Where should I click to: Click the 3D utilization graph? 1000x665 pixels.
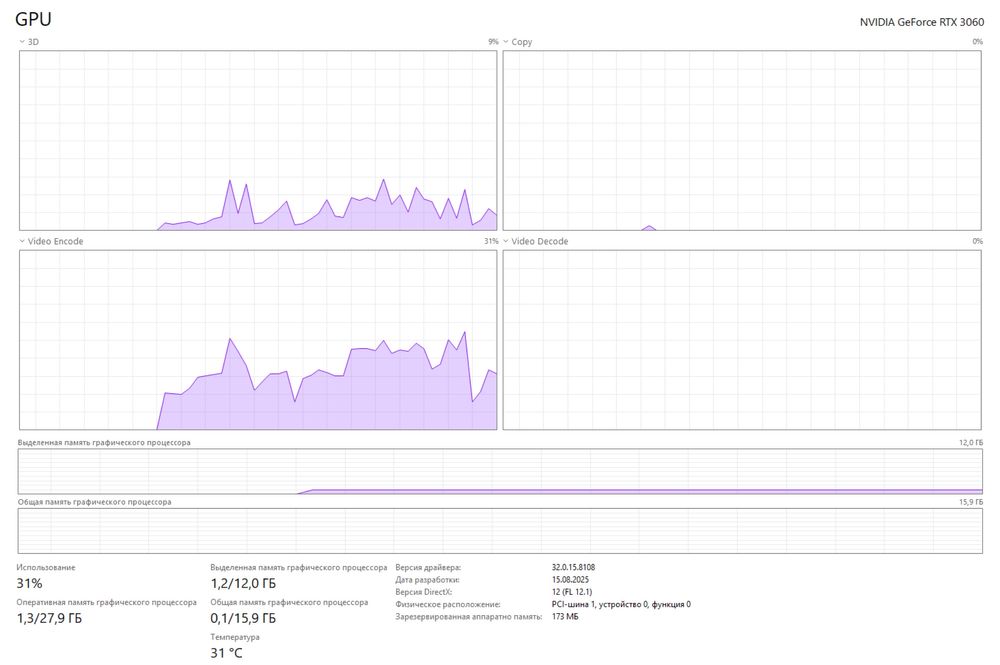tap(258, 140)
